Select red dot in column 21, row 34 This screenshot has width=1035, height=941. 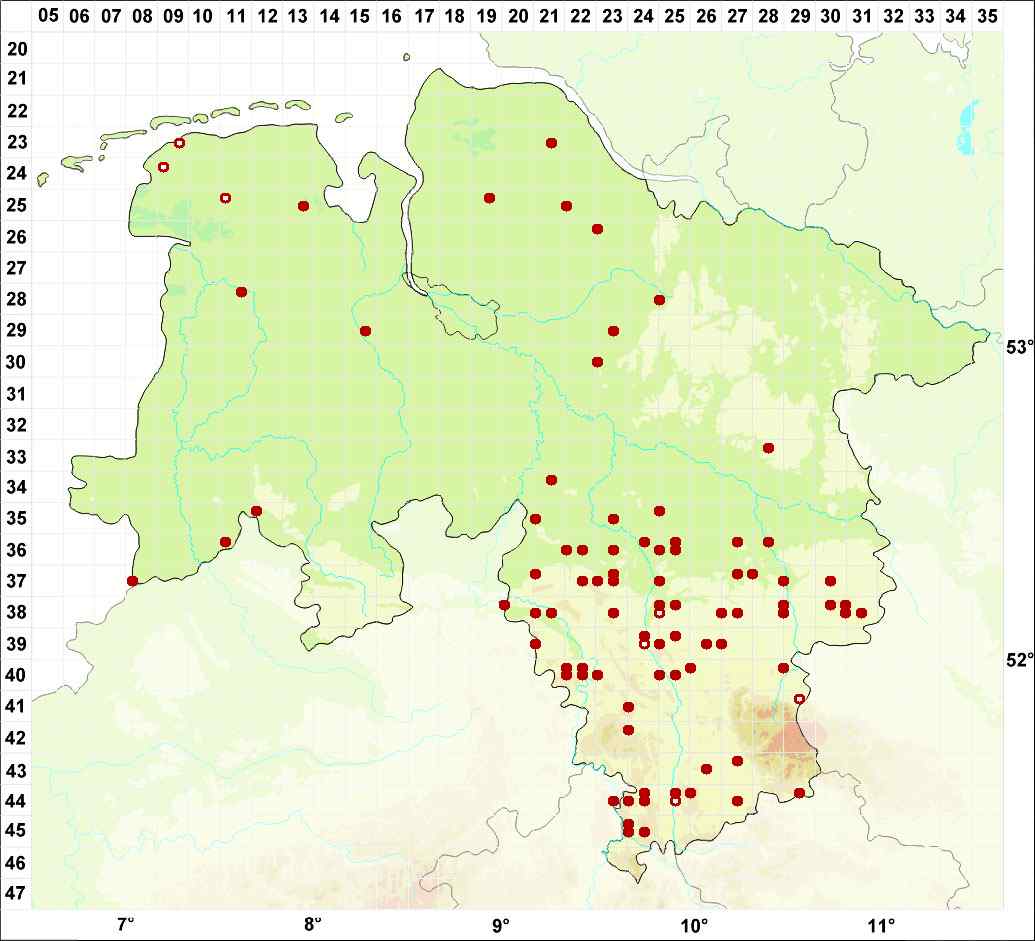pos(552,480)
